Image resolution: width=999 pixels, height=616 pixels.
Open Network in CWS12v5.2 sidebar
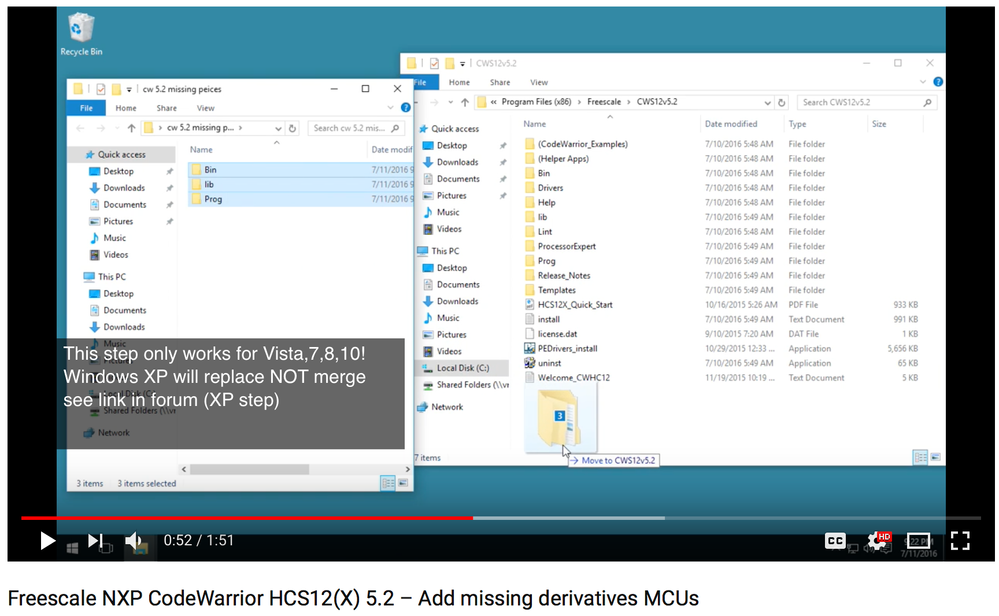[x=447, y=407]
